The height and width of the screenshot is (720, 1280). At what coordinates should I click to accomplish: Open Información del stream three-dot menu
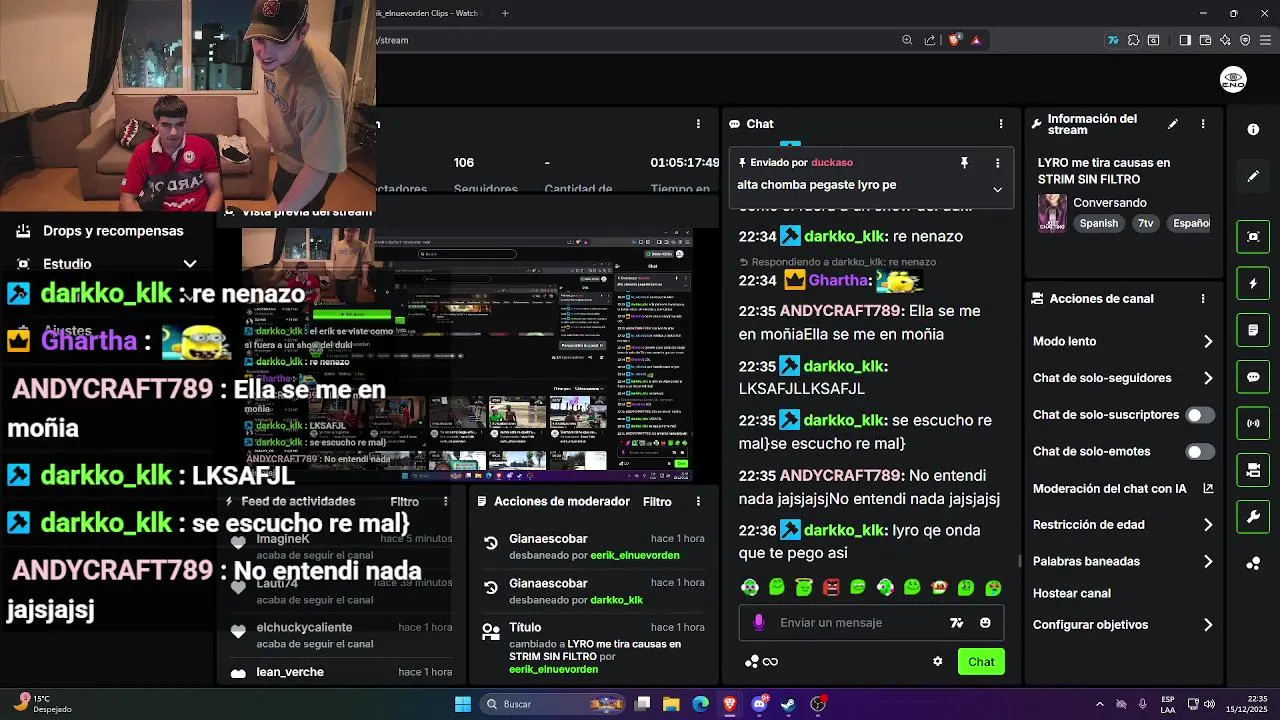tap(1203, 124)
